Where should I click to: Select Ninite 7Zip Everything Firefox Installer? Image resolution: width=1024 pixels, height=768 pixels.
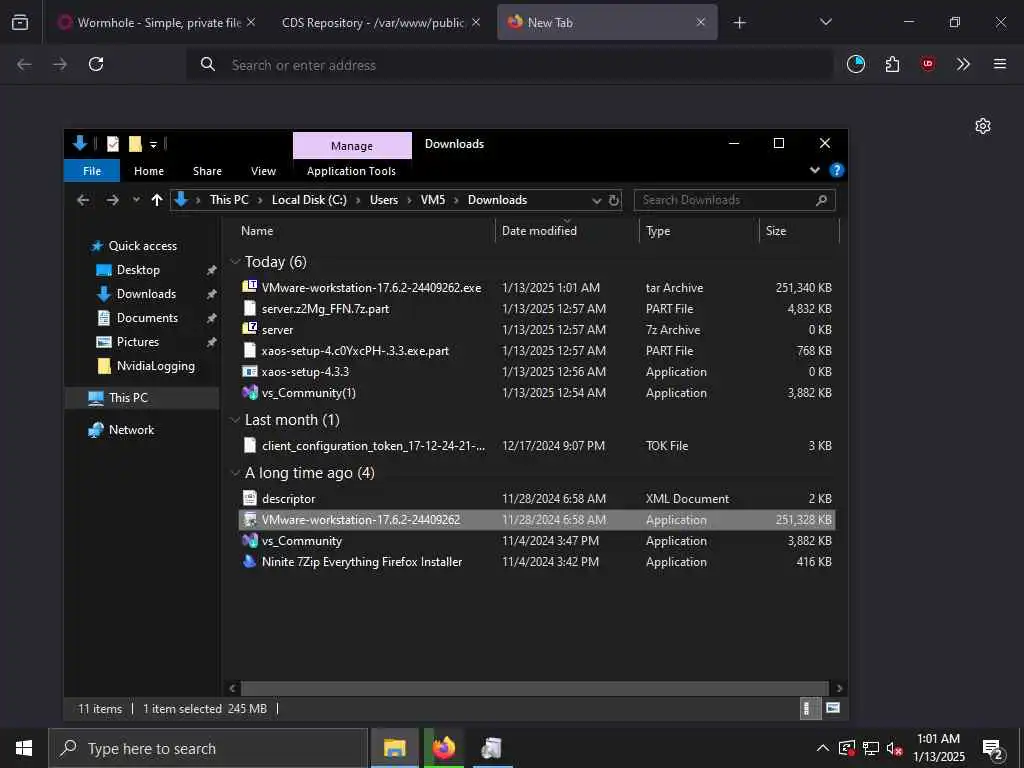pos(537,562)
